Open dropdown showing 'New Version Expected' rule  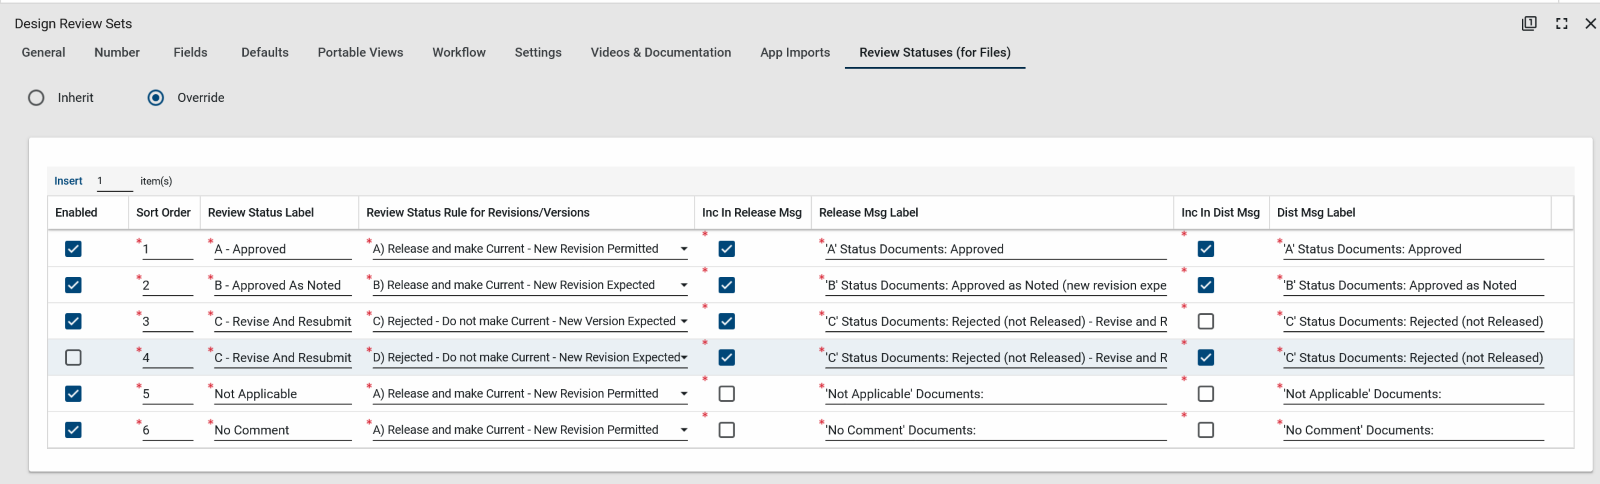point(684,322)
